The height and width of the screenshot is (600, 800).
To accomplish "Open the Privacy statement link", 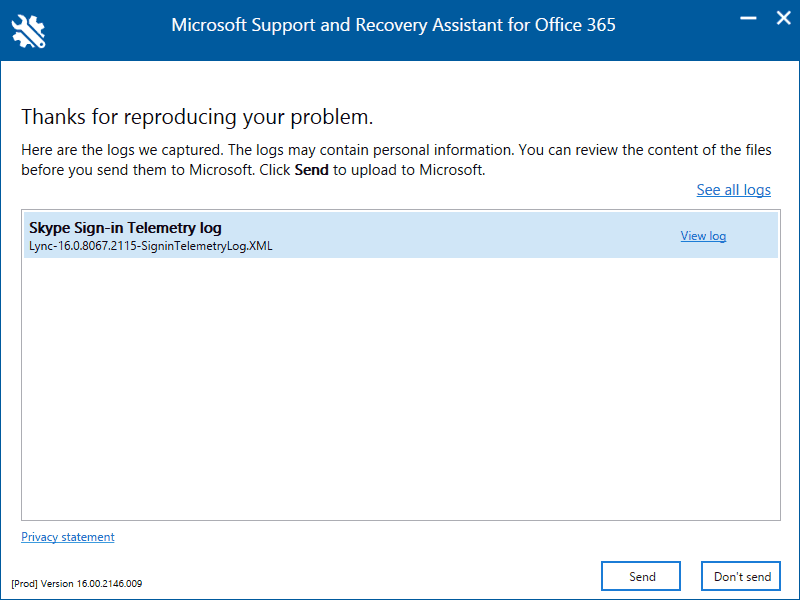I will click(x=68, y=537).
